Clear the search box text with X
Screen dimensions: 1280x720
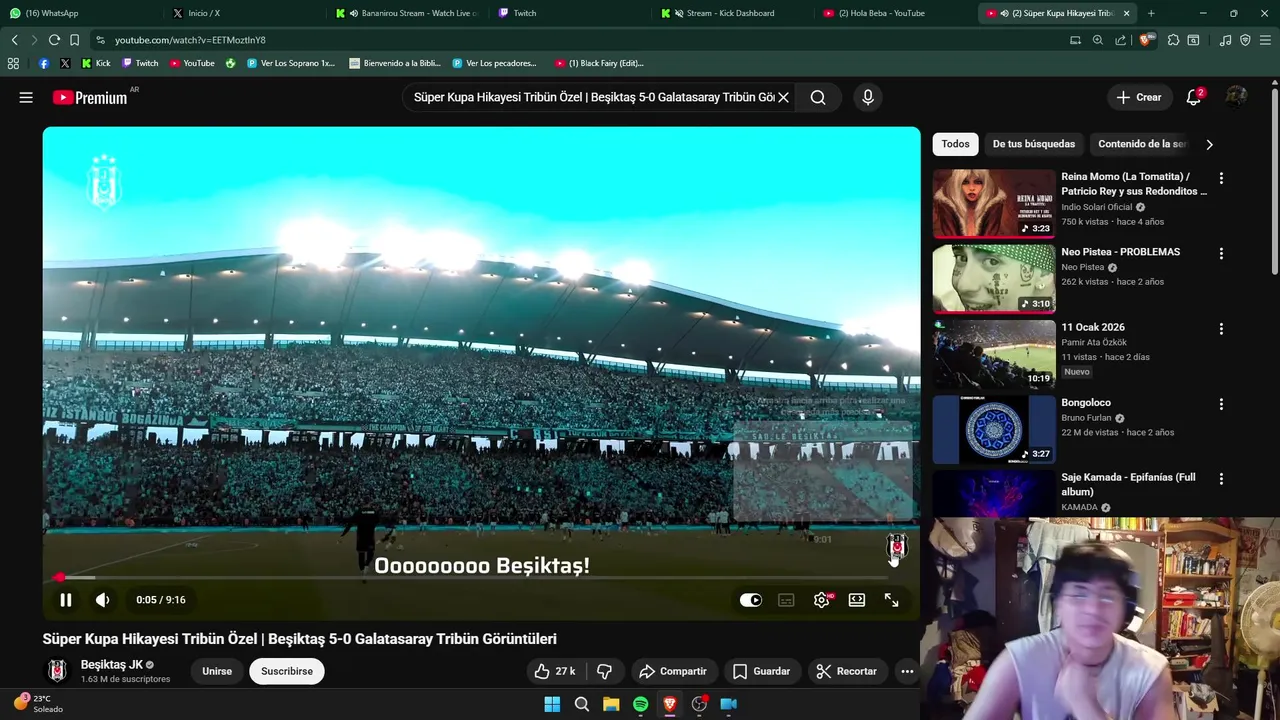point(784,97)
